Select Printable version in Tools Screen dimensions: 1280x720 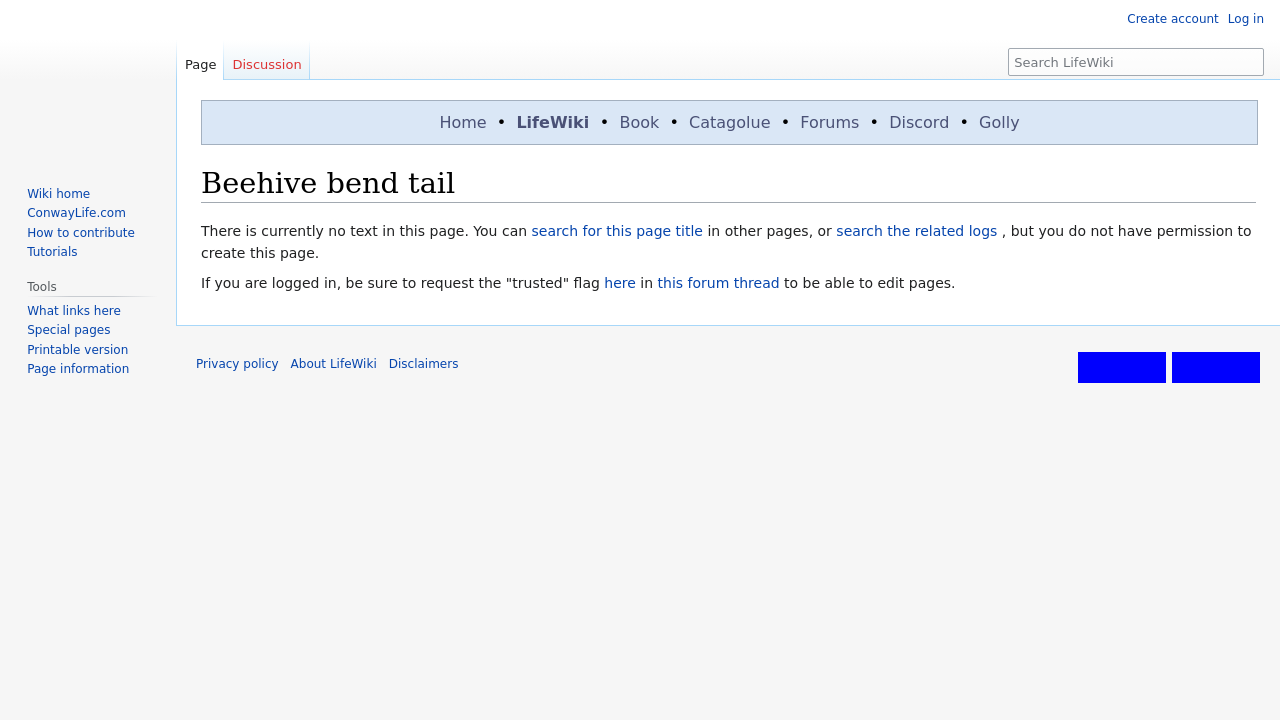point(77,350)
